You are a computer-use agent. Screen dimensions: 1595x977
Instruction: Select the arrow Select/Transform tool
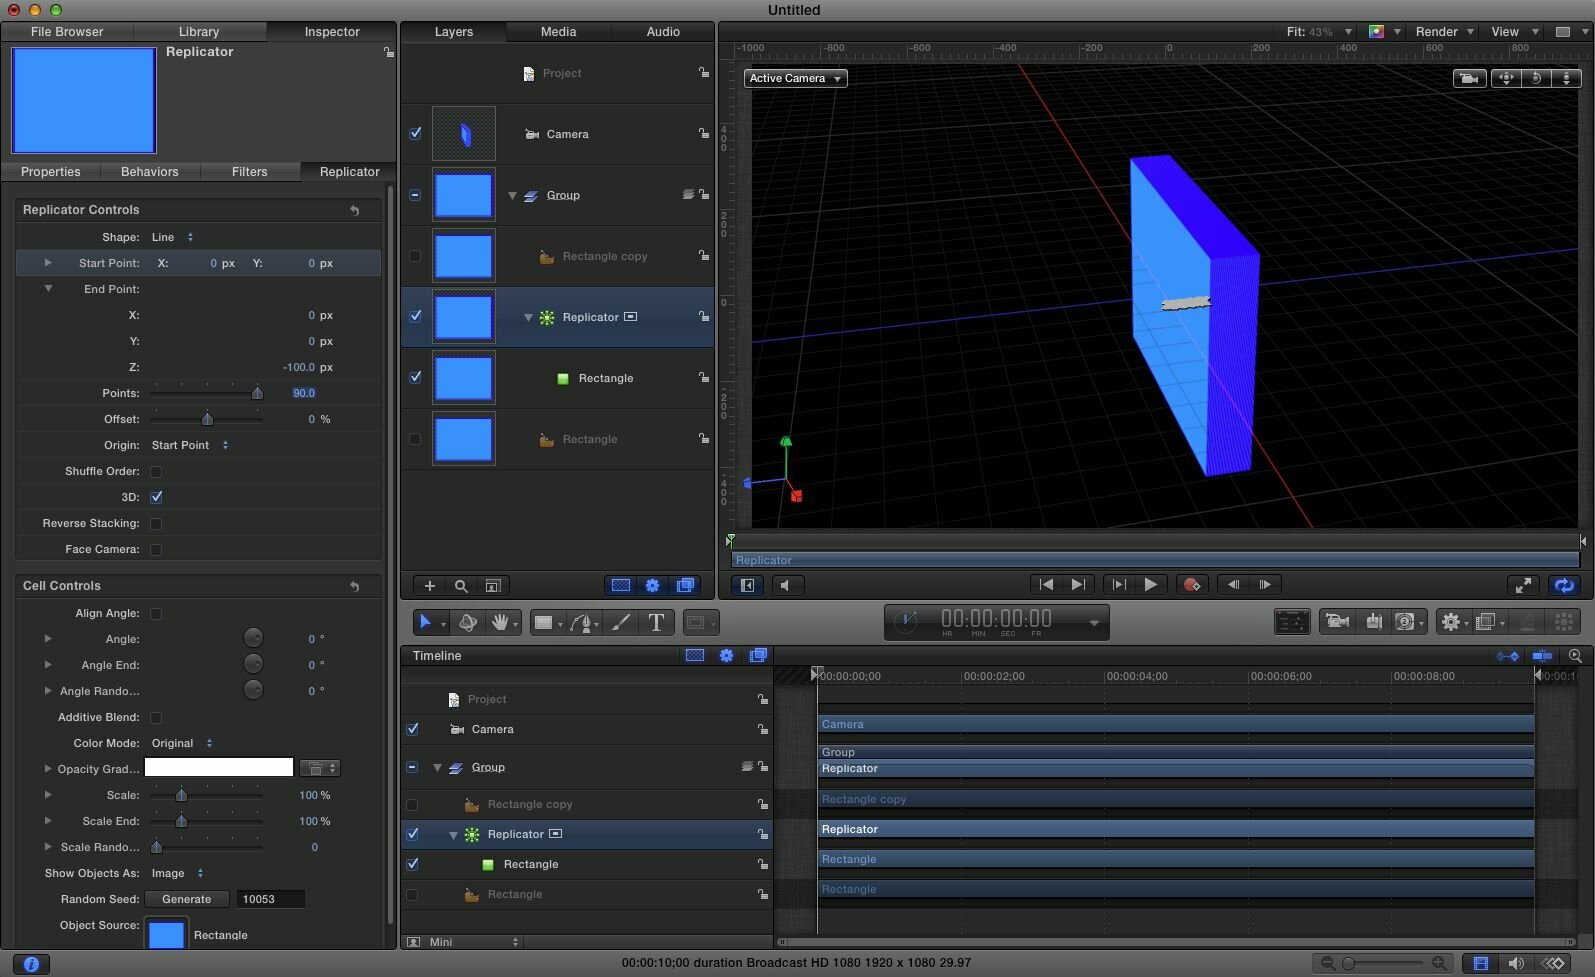pyautogui.click(x=425, y=622)
